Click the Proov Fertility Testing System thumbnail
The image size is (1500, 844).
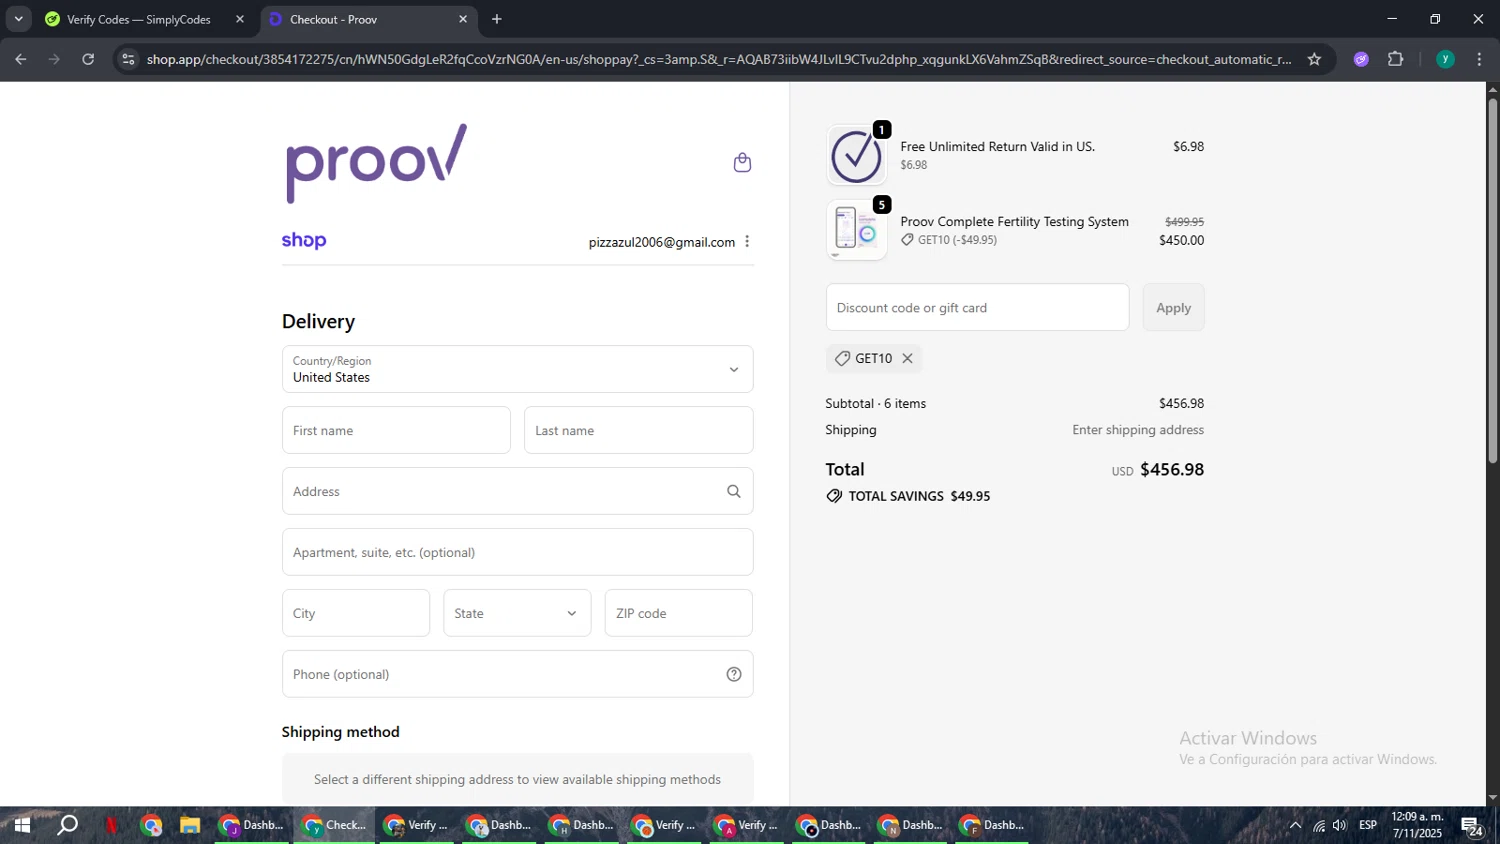click(x=857, y=230)
